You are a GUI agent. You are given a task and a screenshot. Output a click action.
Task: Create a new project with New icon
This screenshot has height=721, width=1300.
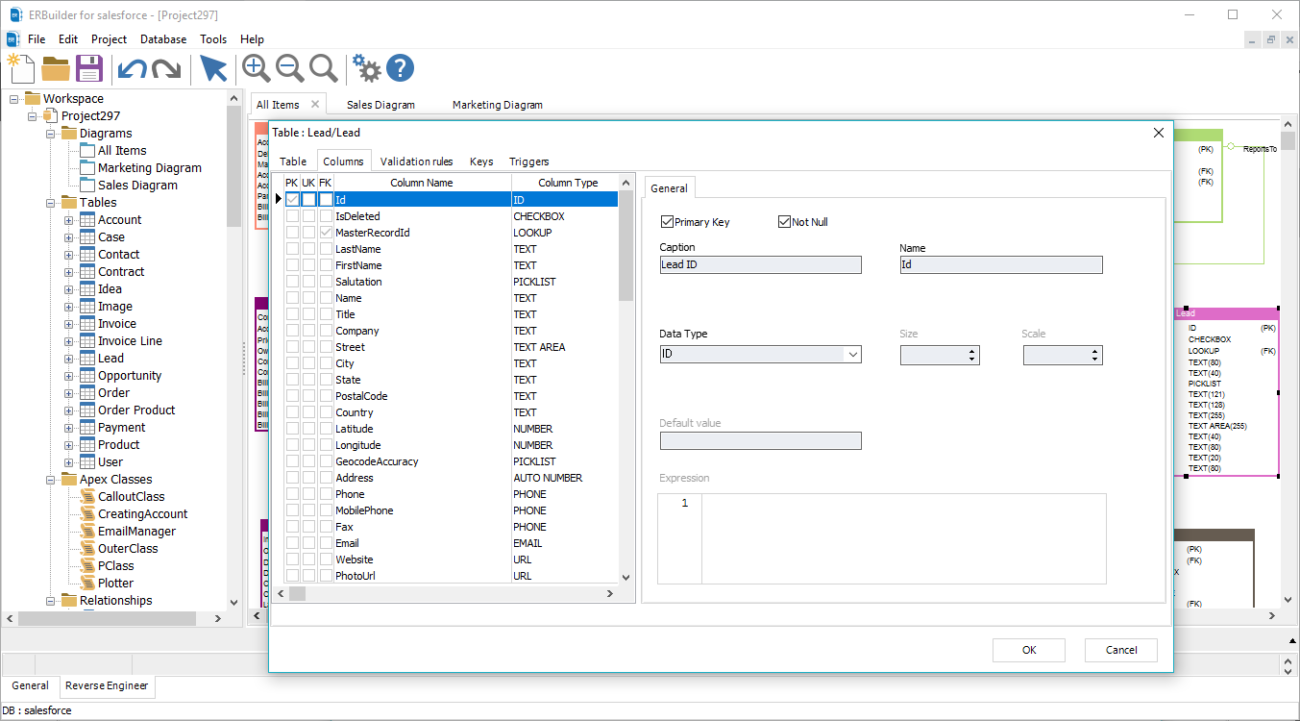(21, 69)
